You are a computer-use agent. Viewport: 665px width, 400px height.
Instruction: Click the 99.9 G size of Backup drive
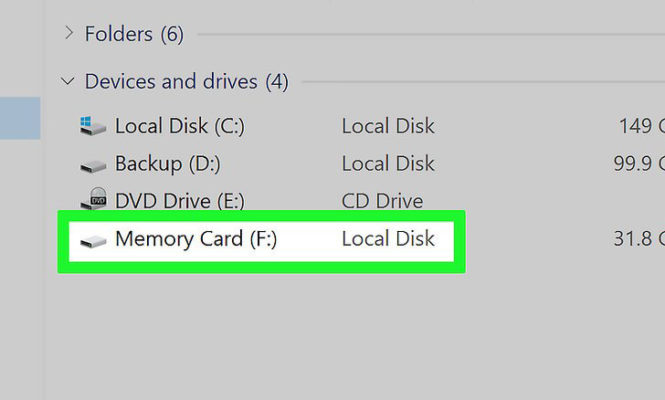click(638, 163)
